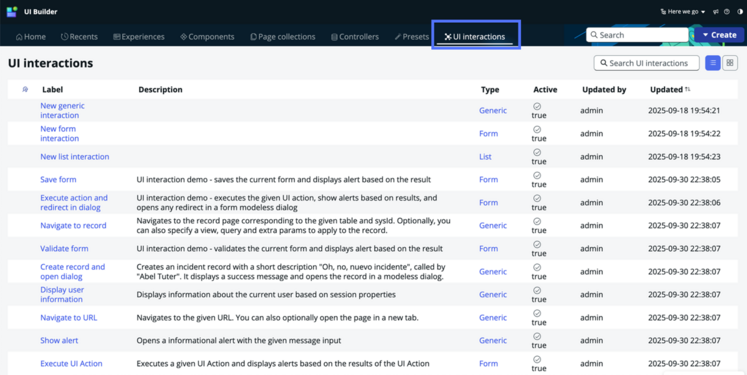The image size is (747, 375).
Task: Click the UI Builder logo icon
Action: click(x=12, y=11)
